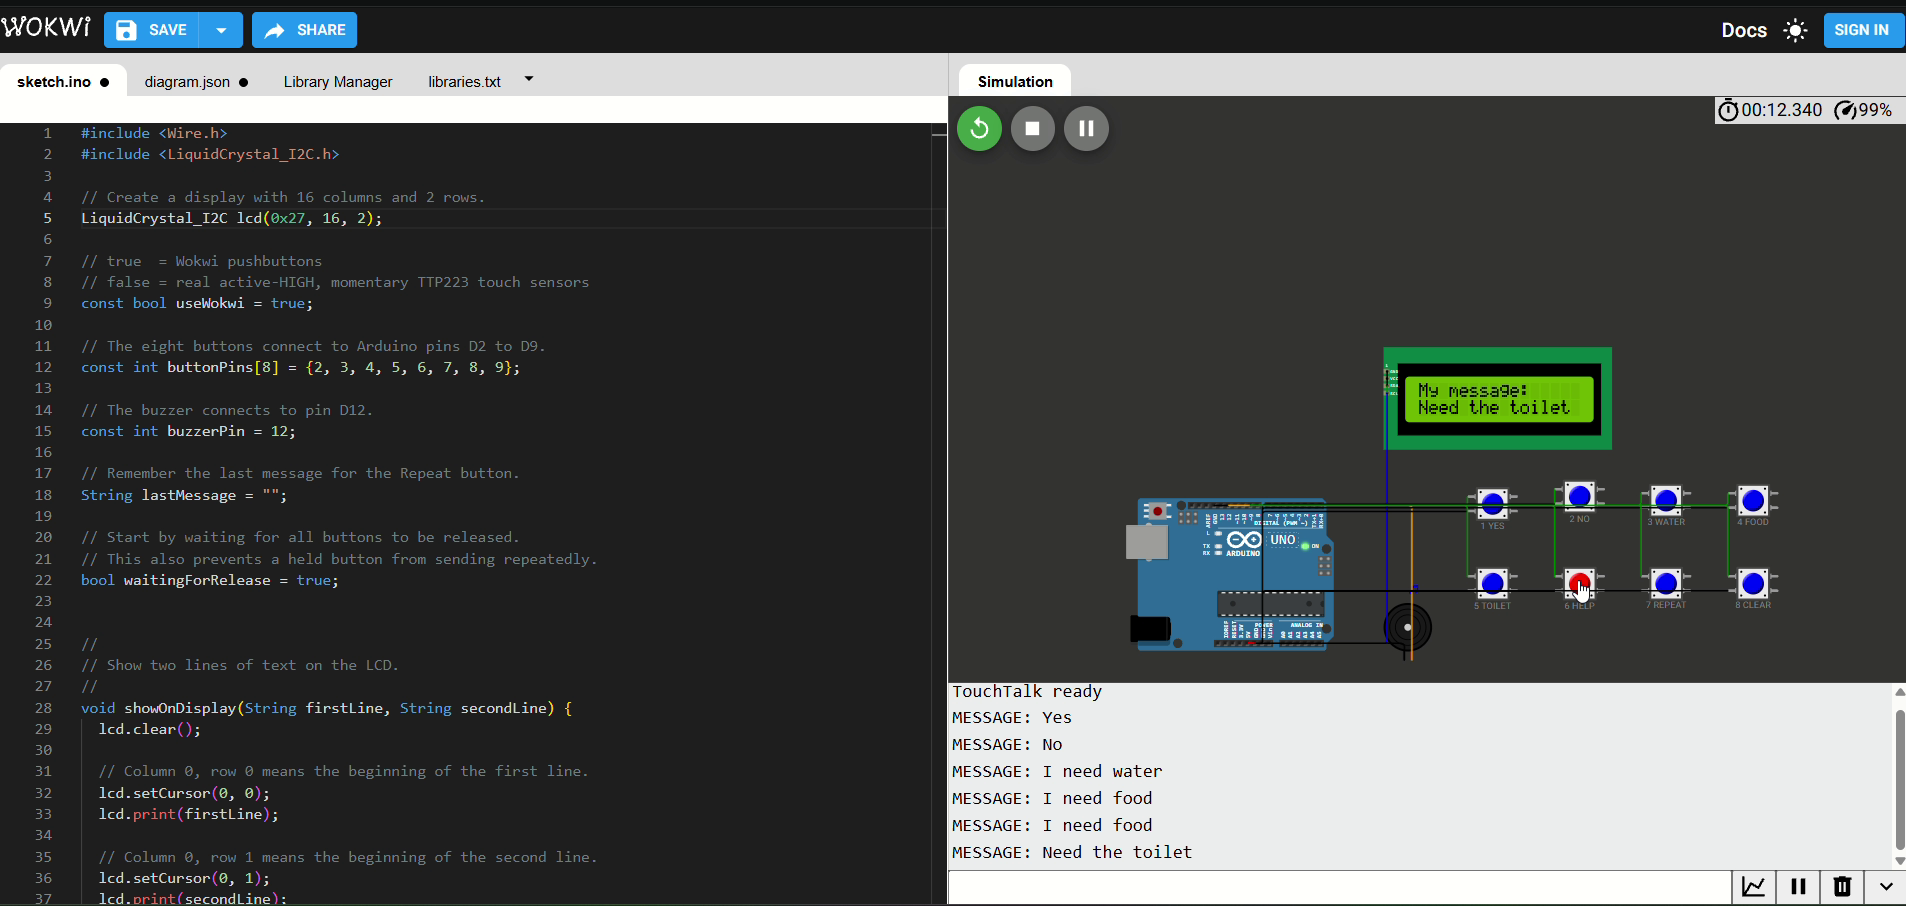The image size is (1906, 906).
Task: Push the 5 TOILET pushbutton
Action: tap(1492, 582)
